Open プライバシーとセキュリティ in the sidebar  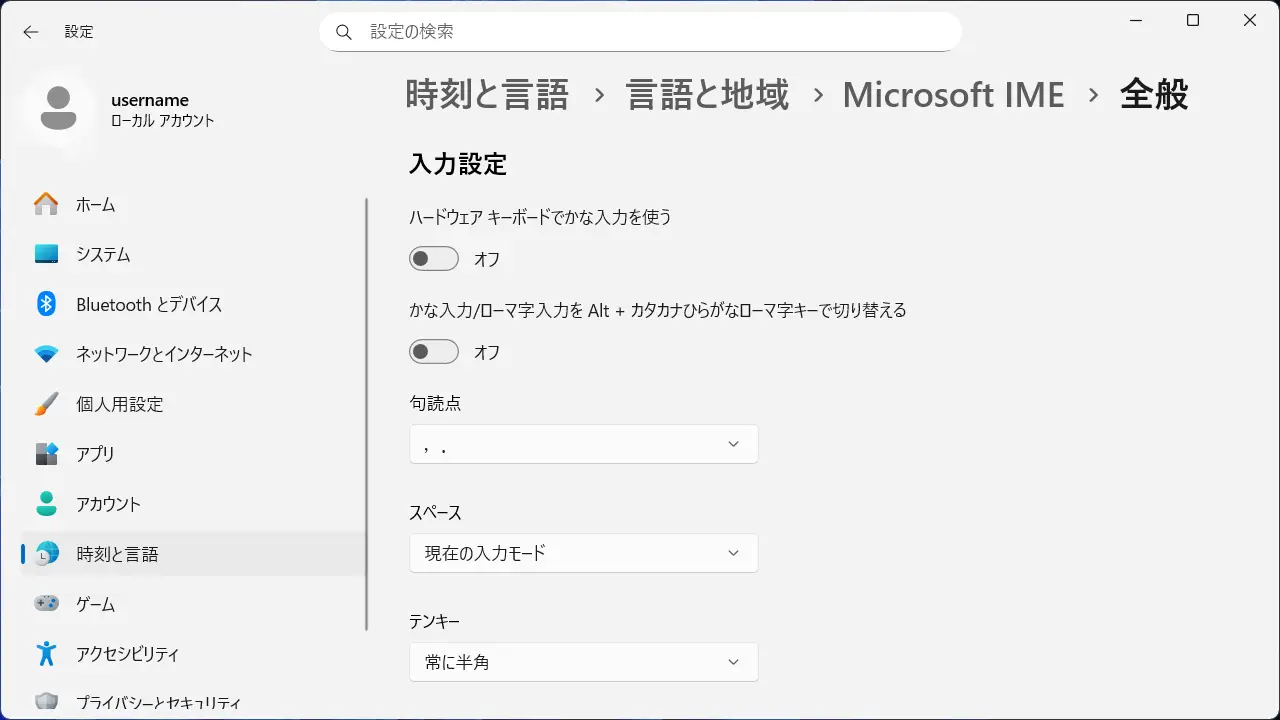pos(158,703)
